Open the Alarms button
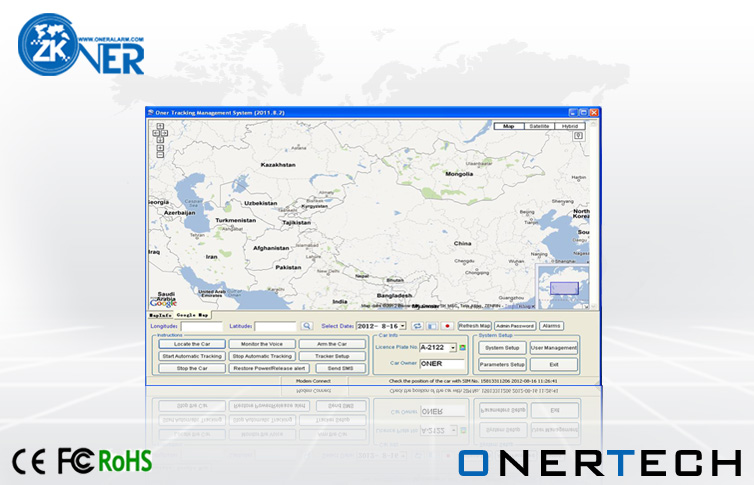The height and width of the screenshot is (485, 754). coord(551,326)
